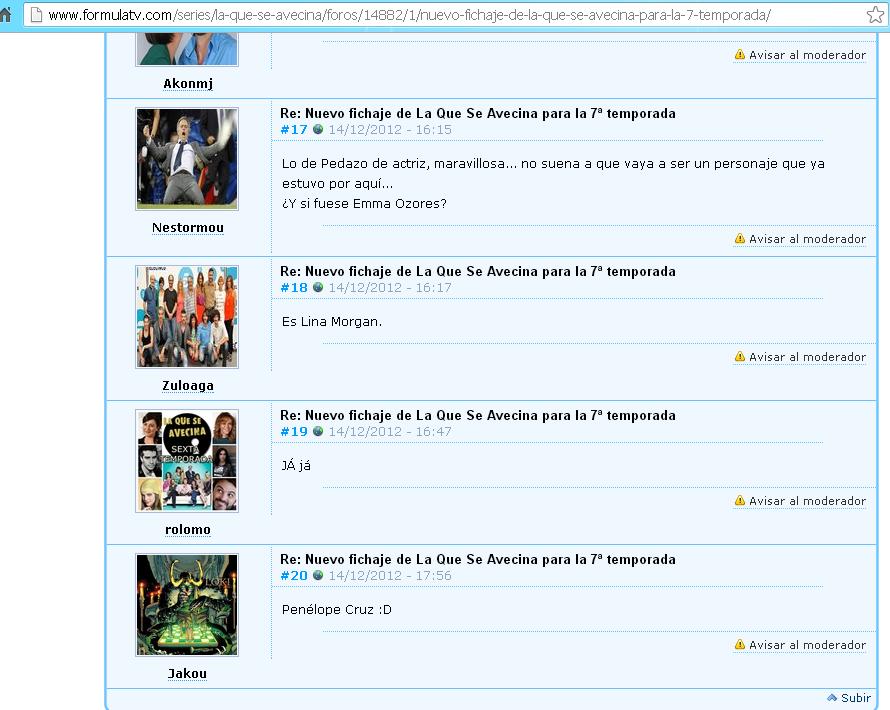Click the globe icon on post #20
The image size is (890, 710).
[x=318, y=576]
